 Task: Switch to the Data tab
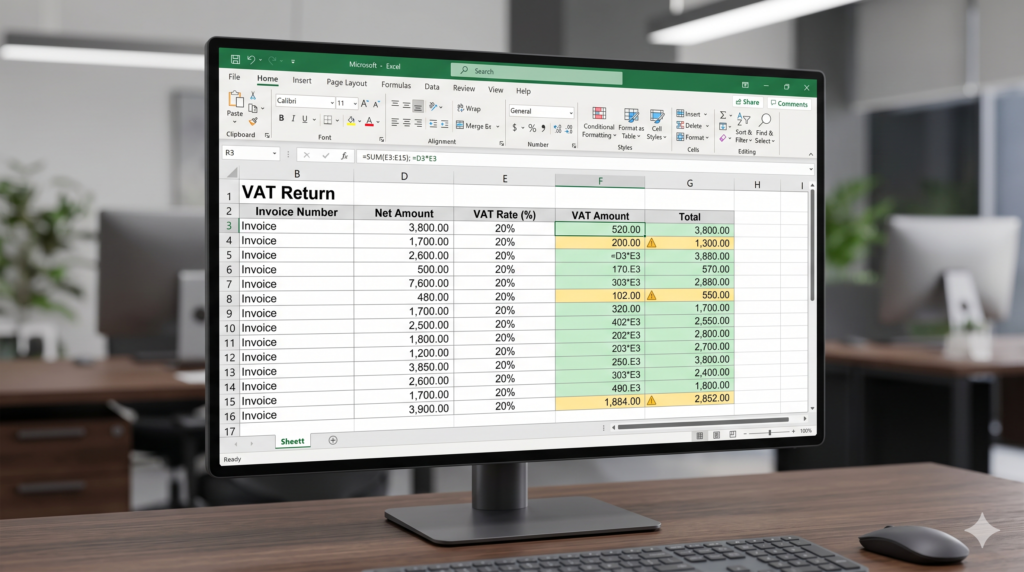tap(432, 87)
